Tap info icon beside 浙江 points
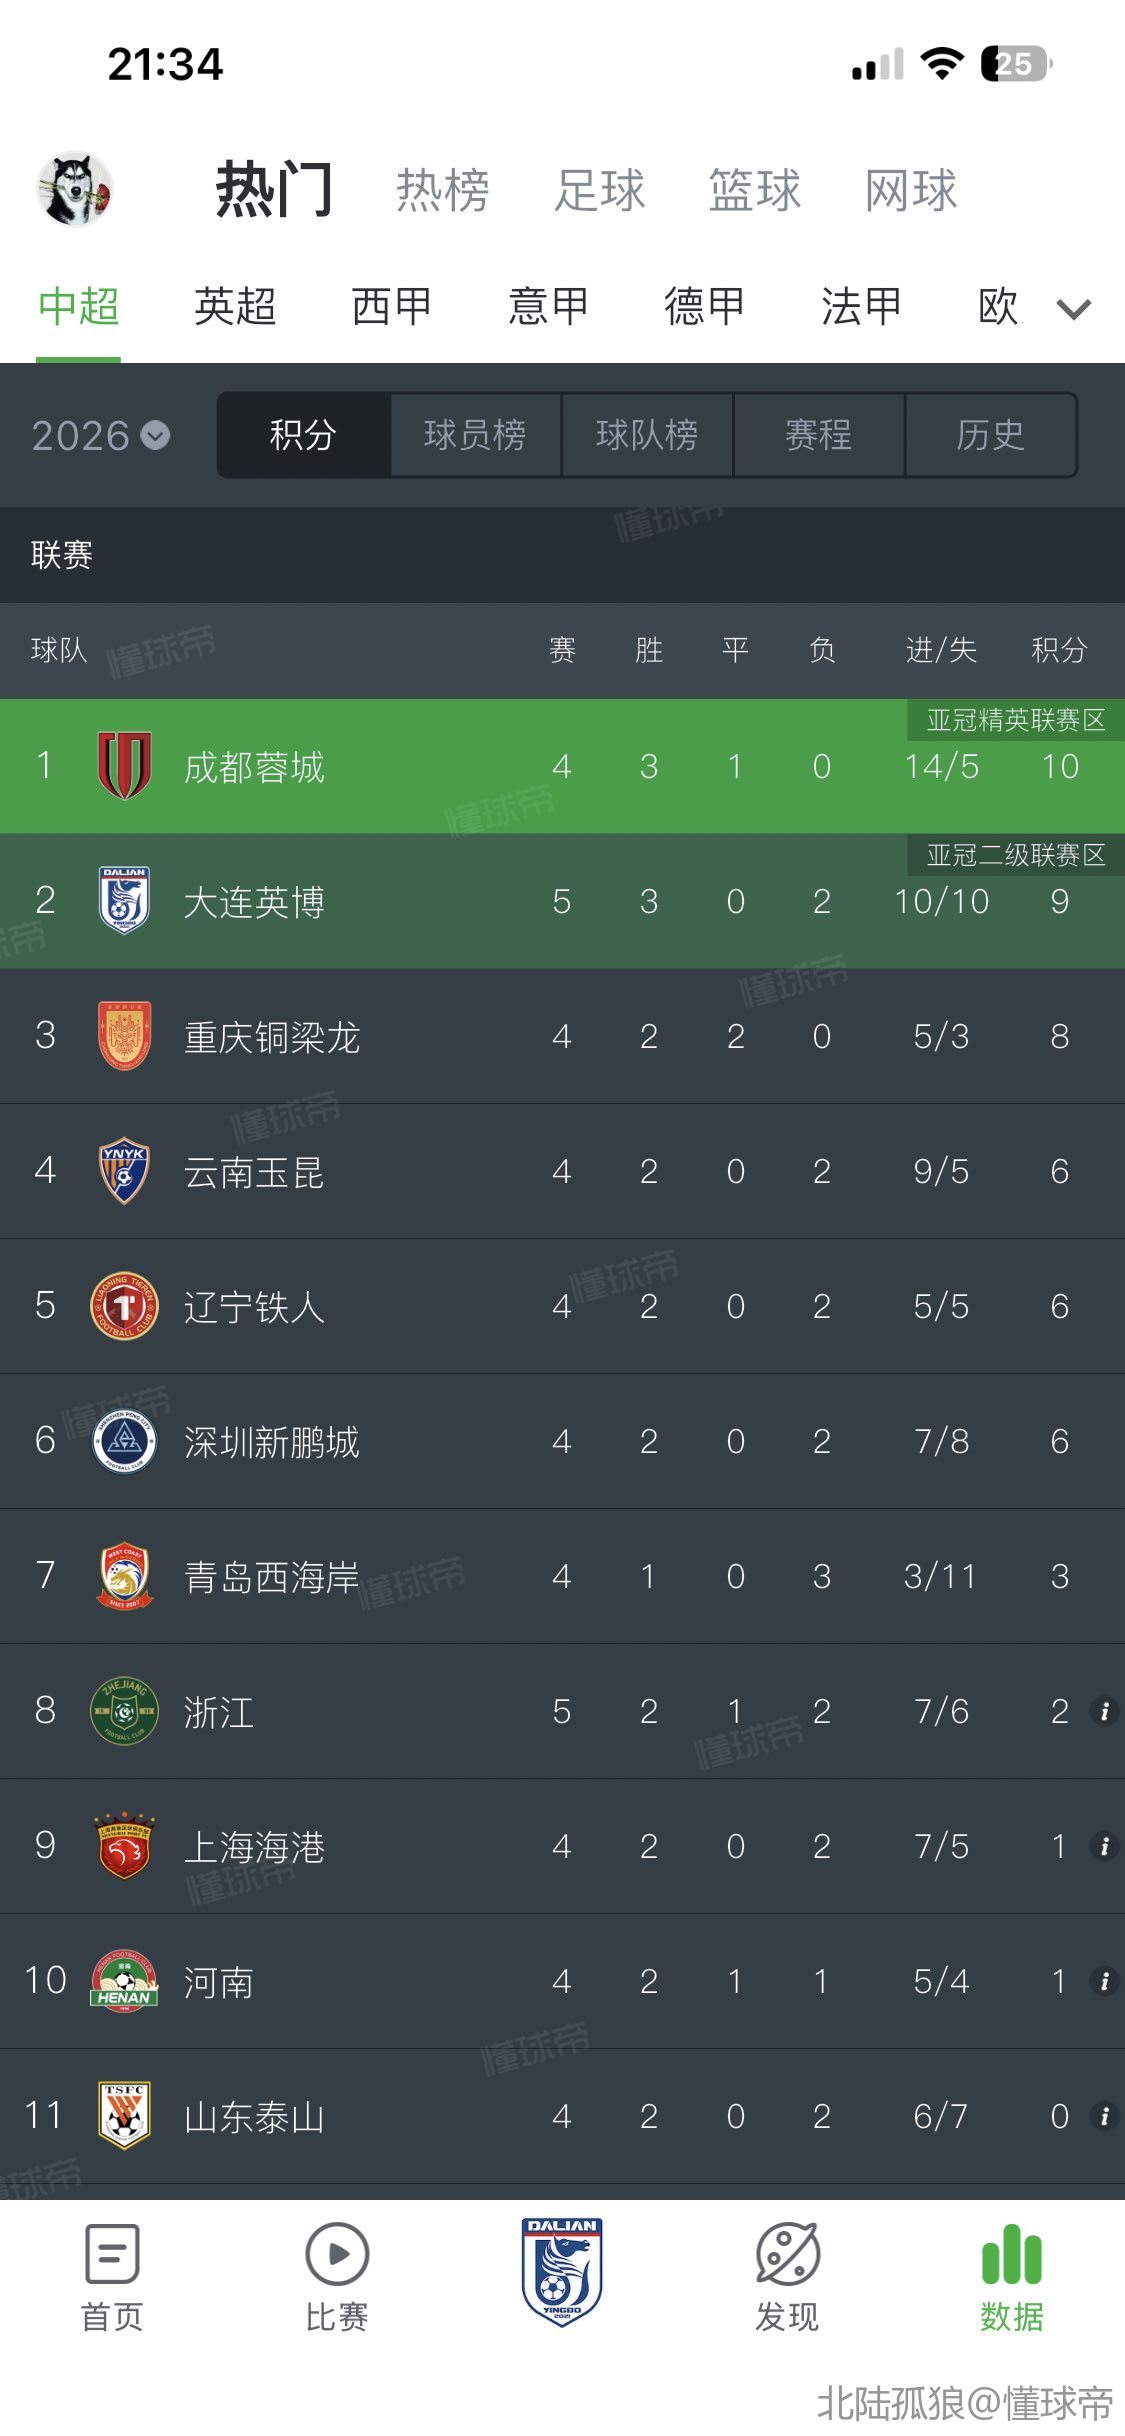This screenshot has height=2436, width=1125. 1104,1711
